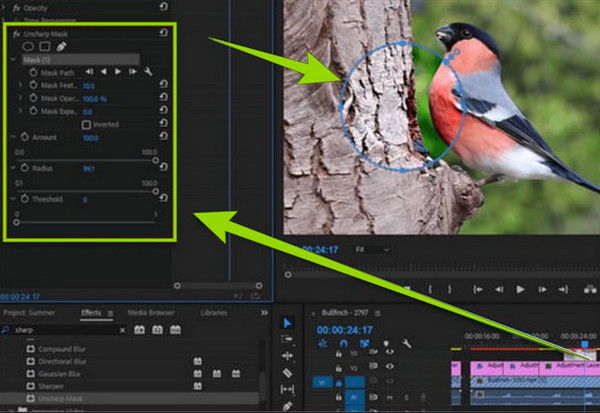This screenshot has height=413, width=600.
Task: Toggle V2 track output eye
Action: click(390, 366)
